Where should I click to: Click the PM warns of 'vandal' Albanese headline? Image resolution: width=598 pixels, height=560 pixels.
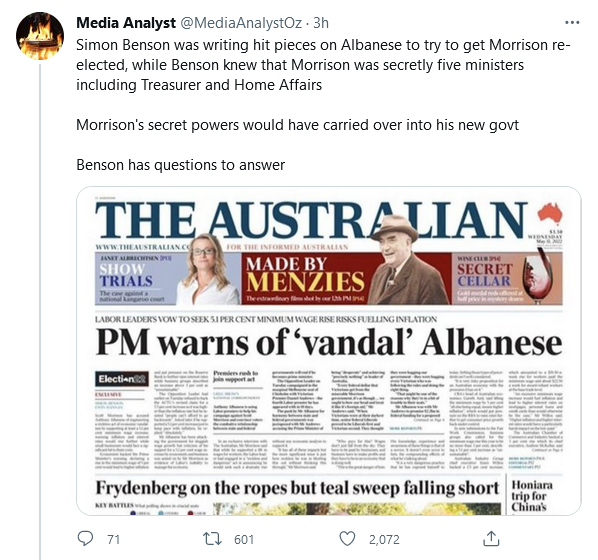(x=329, y=341)
